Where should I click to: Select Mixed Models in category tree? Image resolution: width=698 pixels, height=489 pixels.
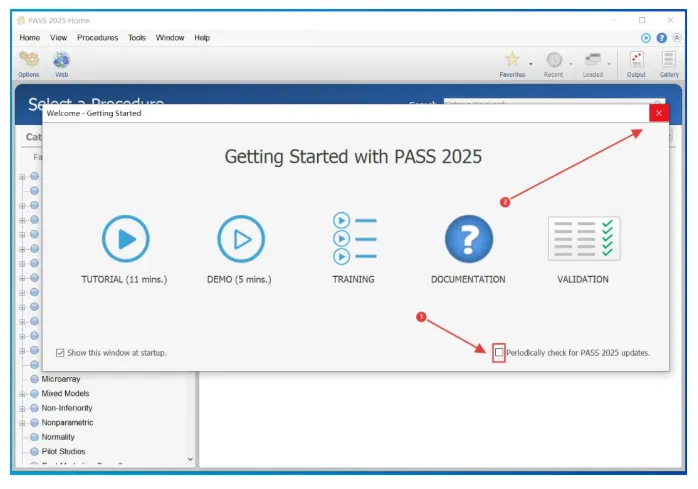65,393
